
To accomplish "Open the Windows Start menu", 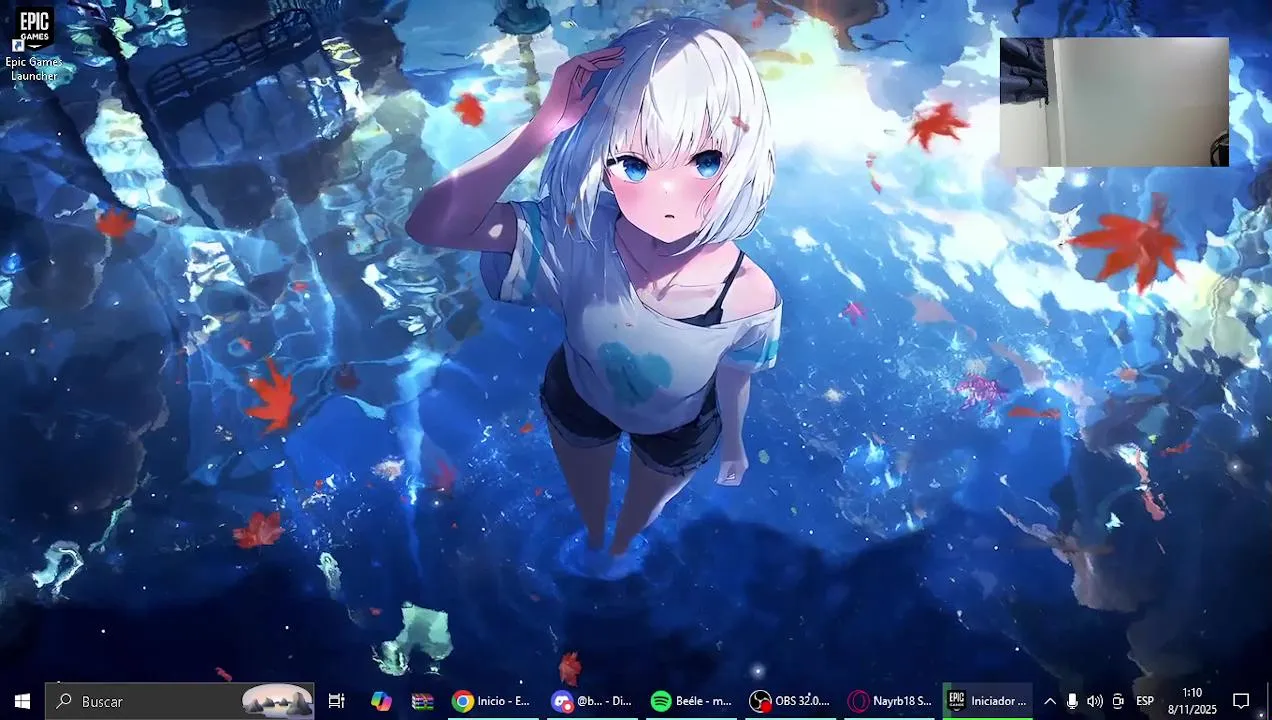I will click(x=22, y=701).
